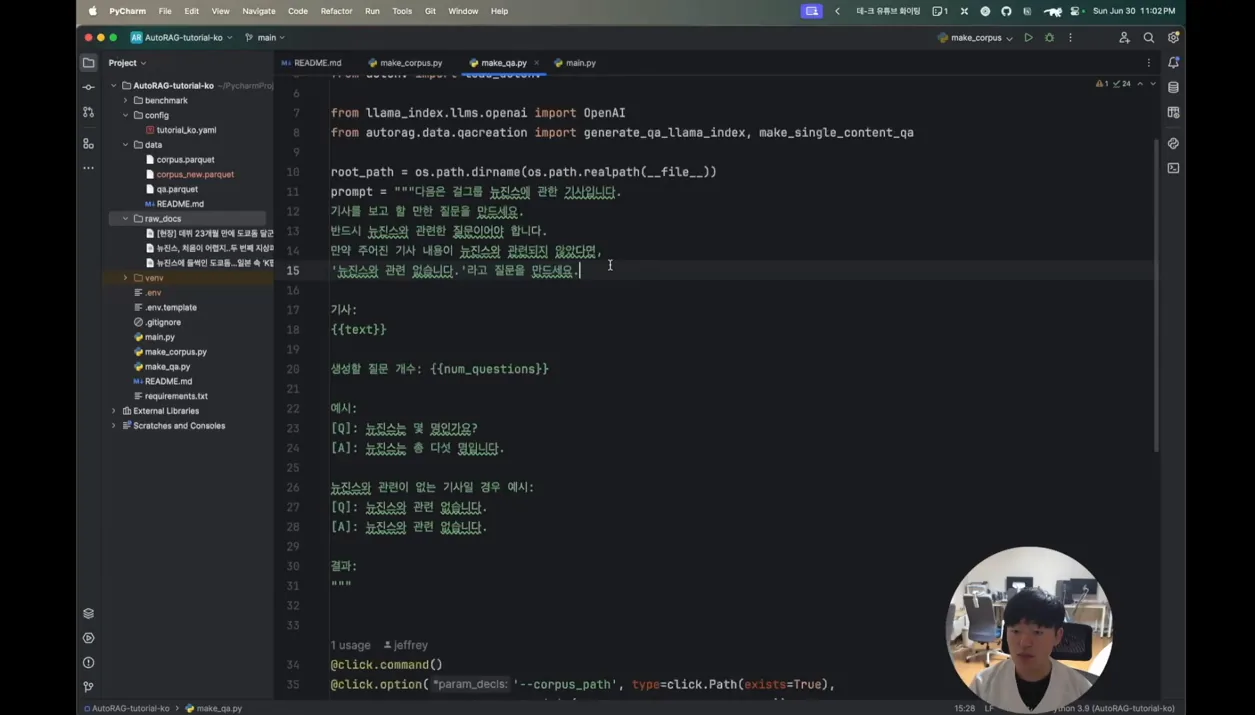Click the jeffrey author inlay hint

pyautogui.click(x=406, y=645)
